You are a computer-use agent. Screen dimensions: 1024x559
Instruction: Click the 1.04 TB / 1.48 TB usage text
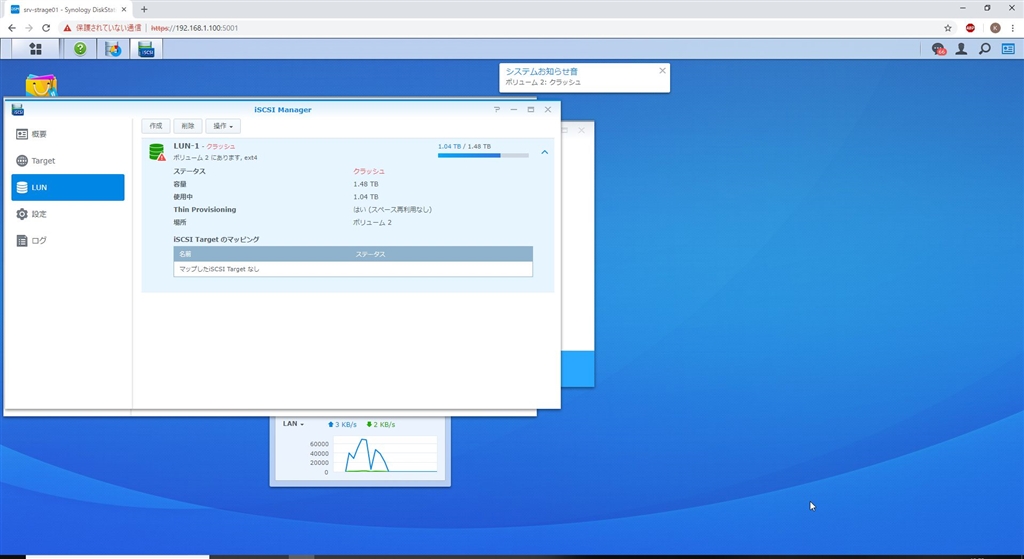click(x=464, y=146)
